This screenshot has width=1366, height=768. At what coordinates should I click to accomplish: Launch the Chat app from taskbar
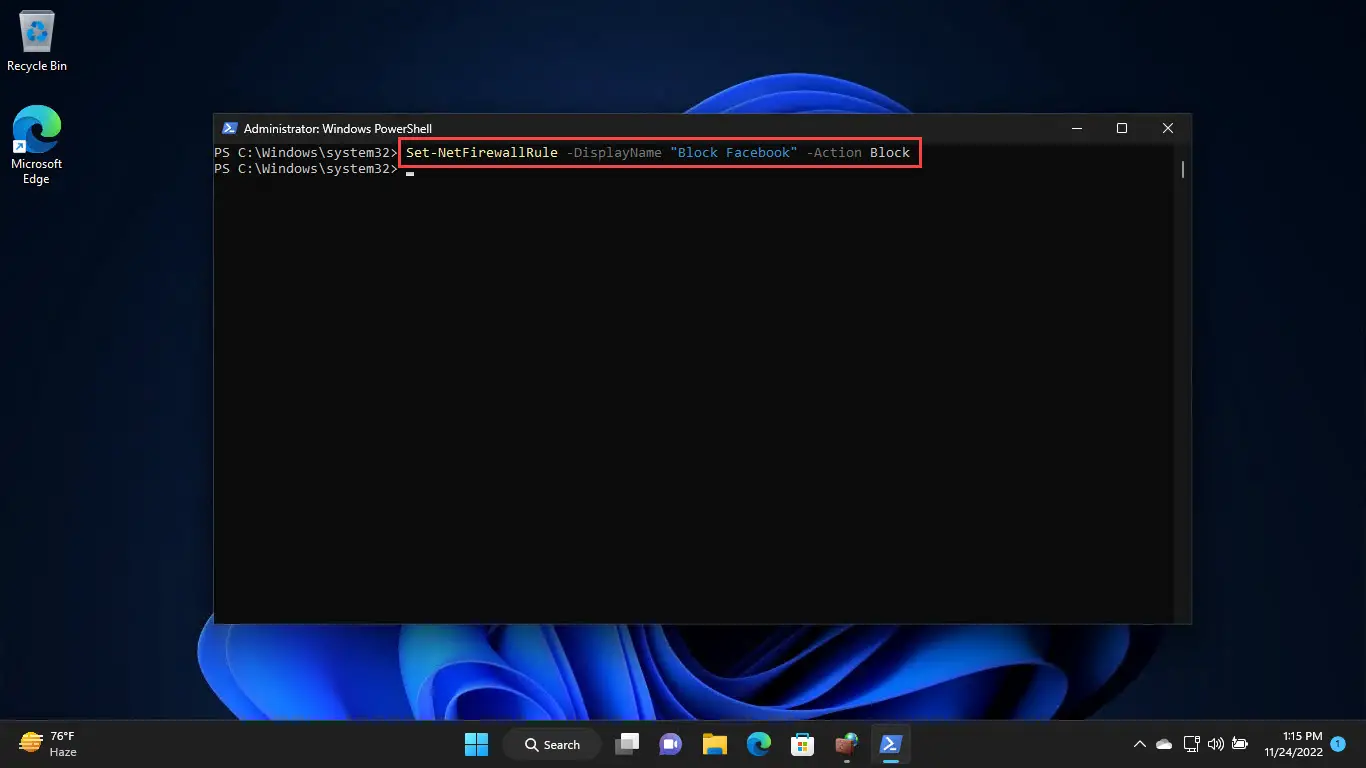coord(670,744)
